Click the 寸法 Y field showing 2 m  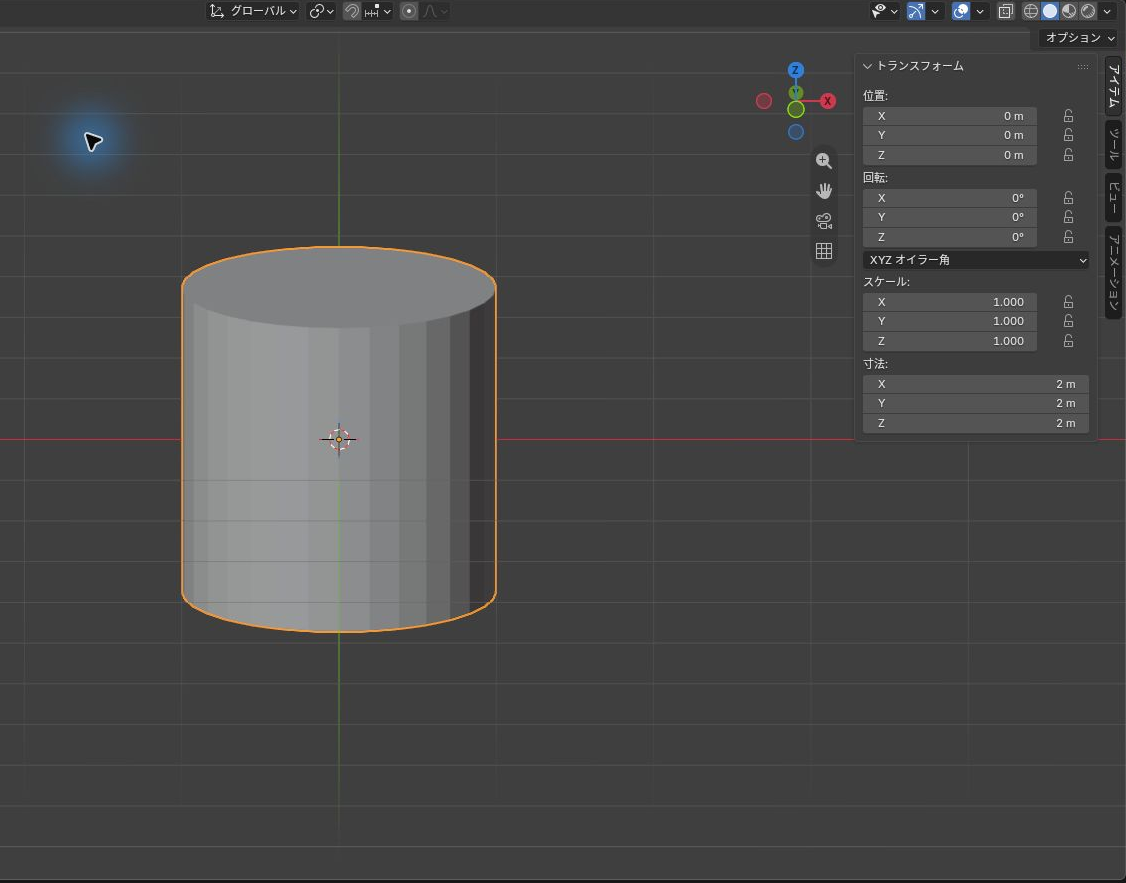tap(975, 403)
